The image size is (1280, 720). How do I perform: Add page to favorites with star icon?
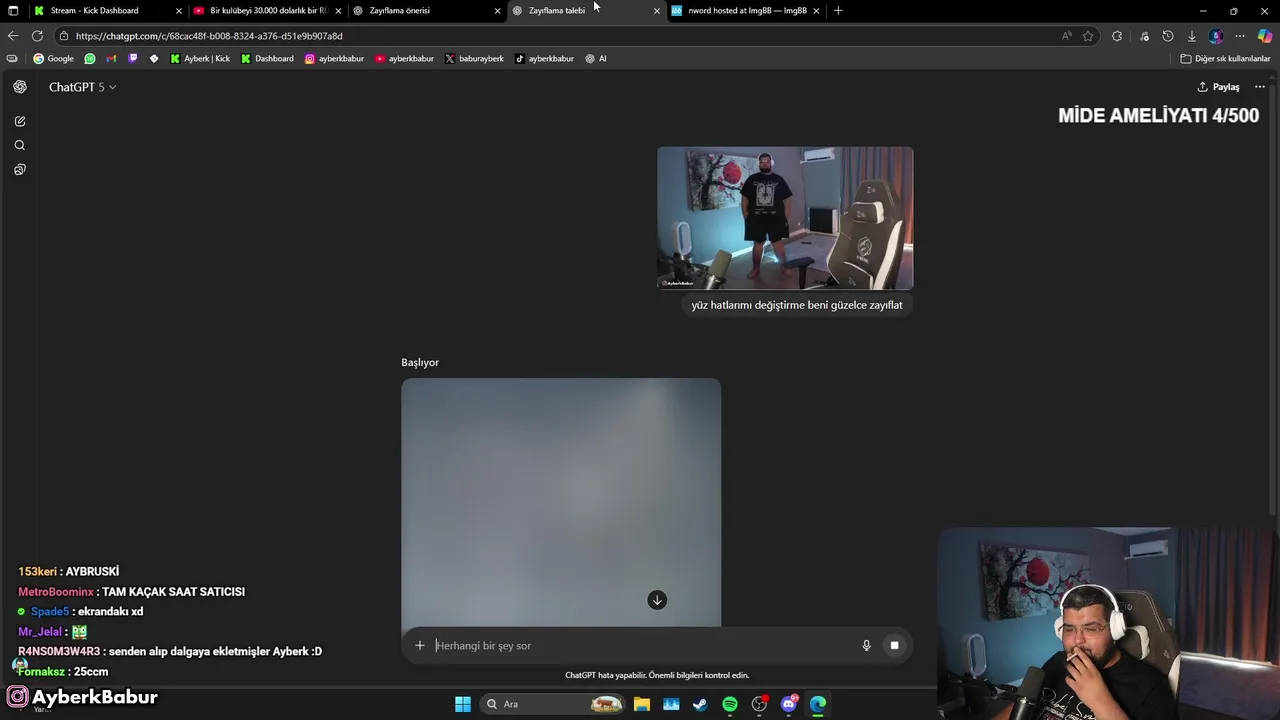(x=1088, y=36)
